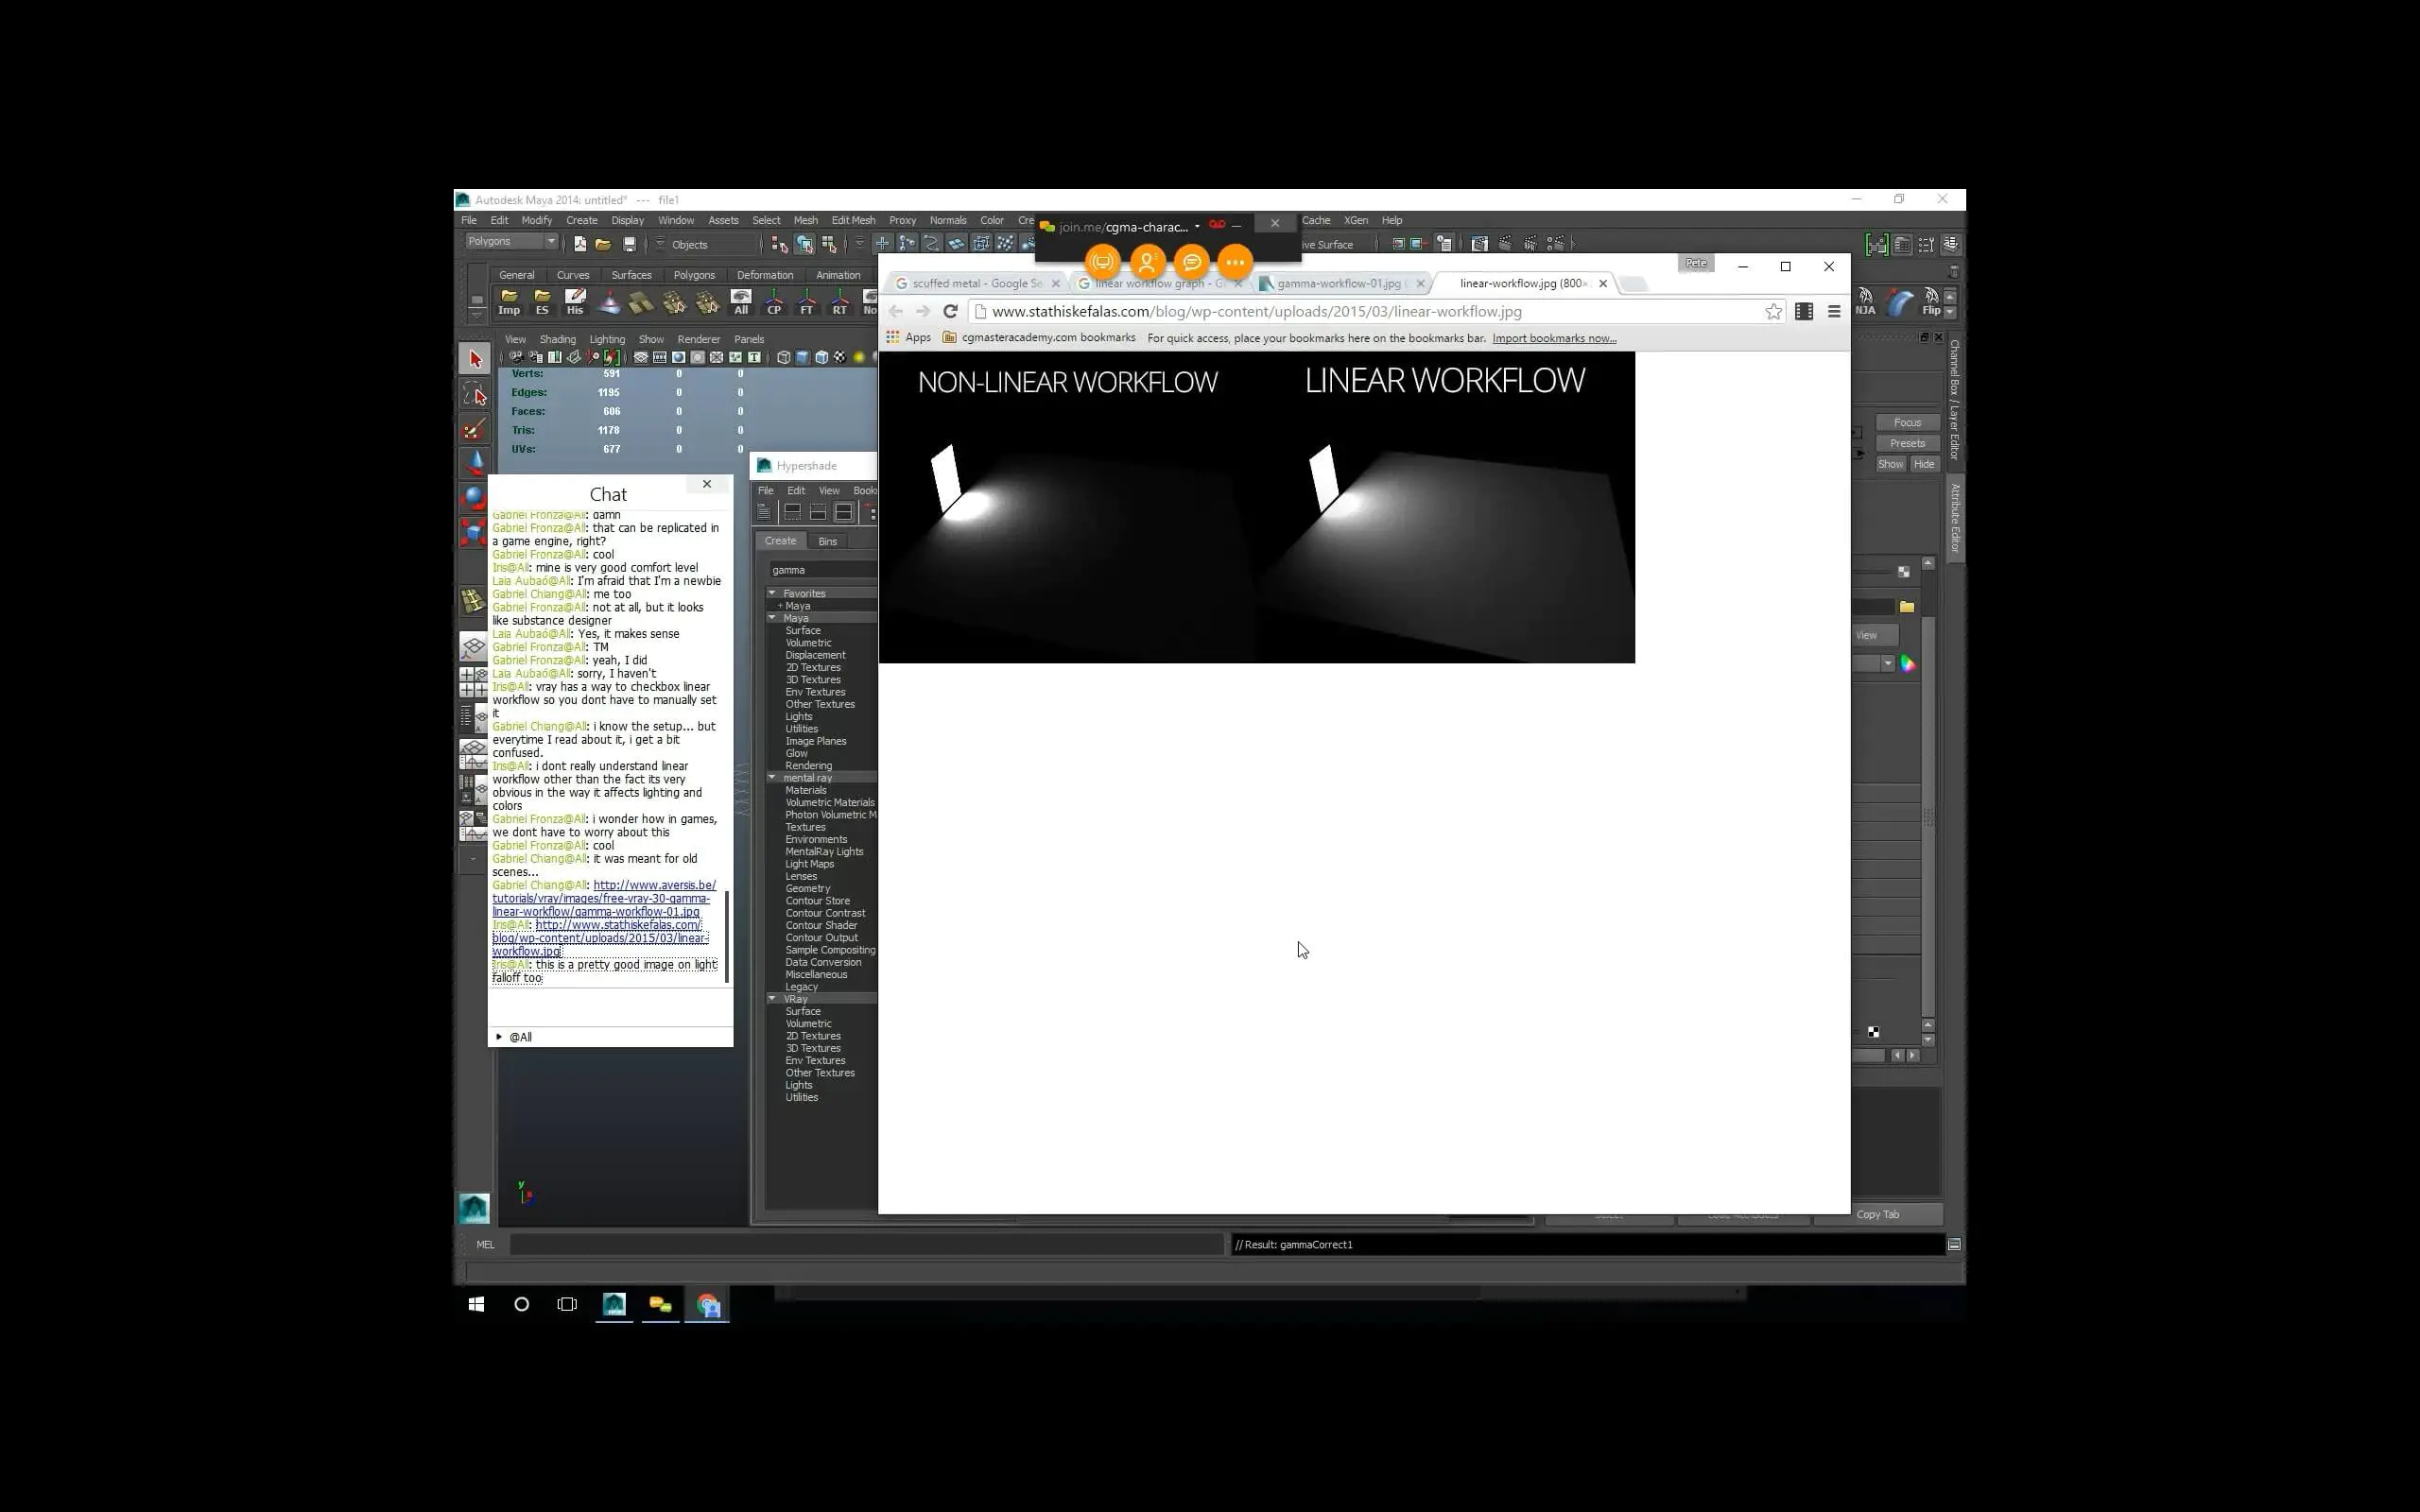Click the Imp shelf icon in Maya
2420x1512 pixels.
pyautogui.click(x=509, y=302)
